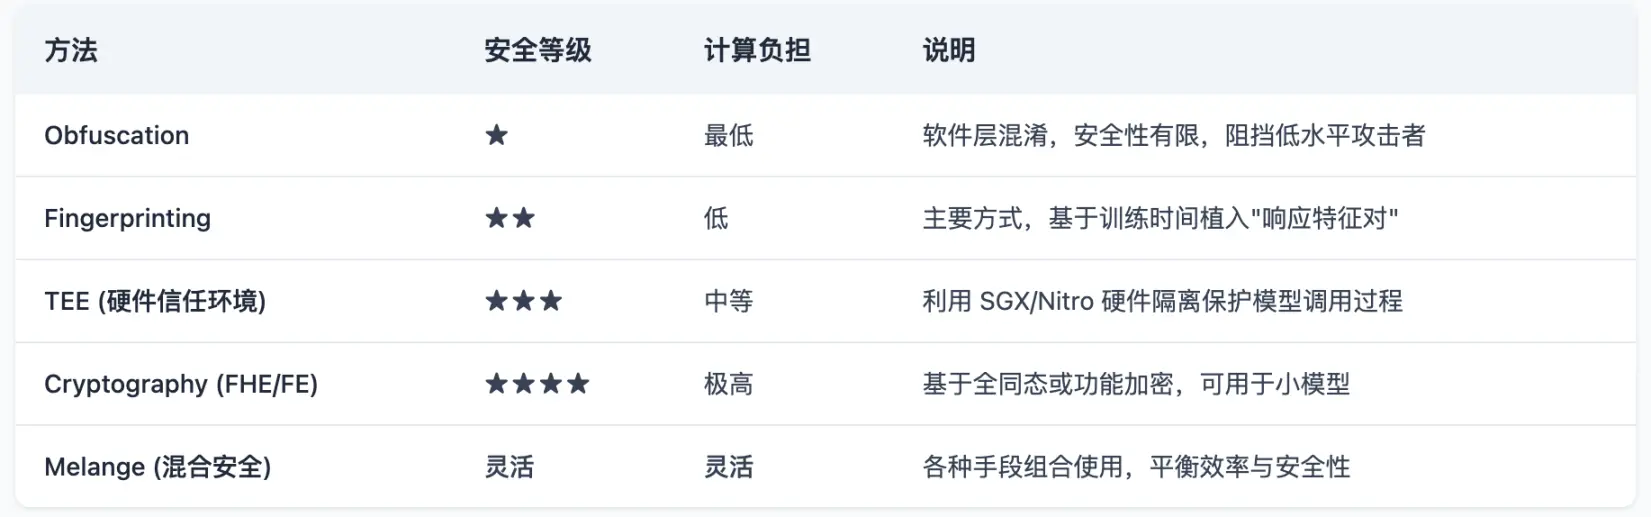Click 中等 in the TEE row

click(x=728, y=301)
